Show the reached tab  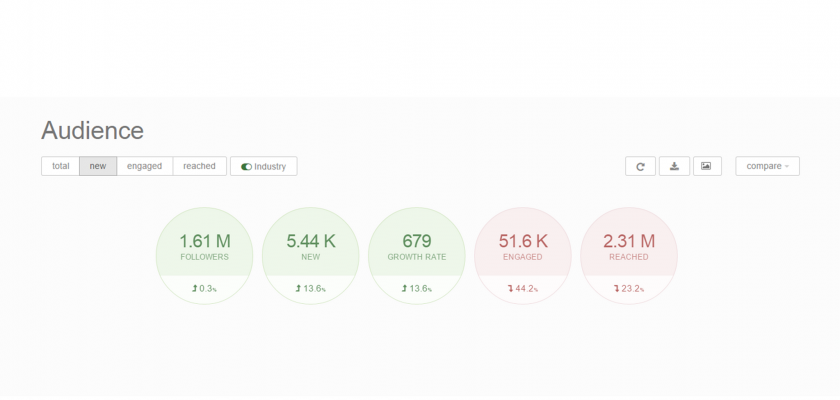(x=199, y=166)
